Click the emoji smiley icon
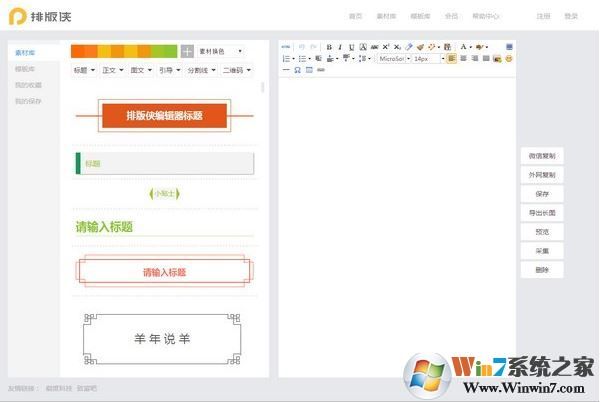601x402 pixels. point(509,59)
